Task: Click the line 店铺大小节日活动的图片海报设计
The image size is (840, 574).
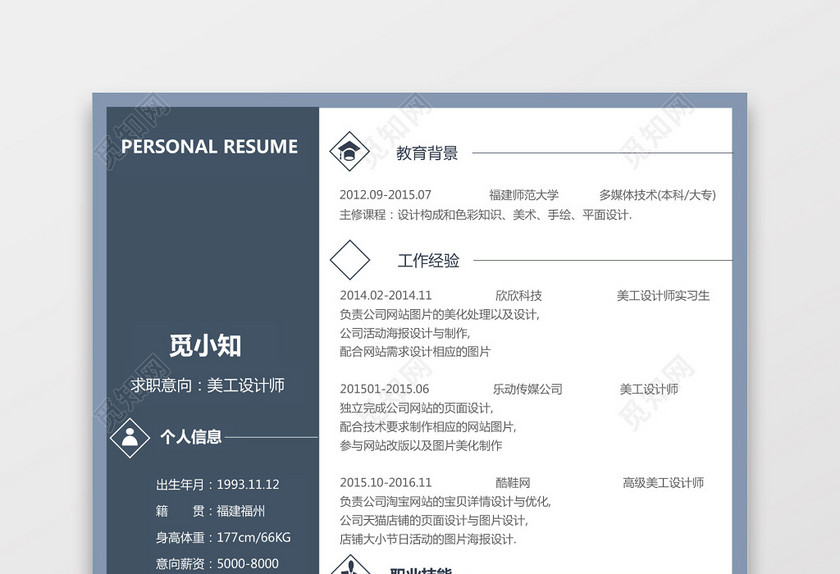Action: coord(428,539)
